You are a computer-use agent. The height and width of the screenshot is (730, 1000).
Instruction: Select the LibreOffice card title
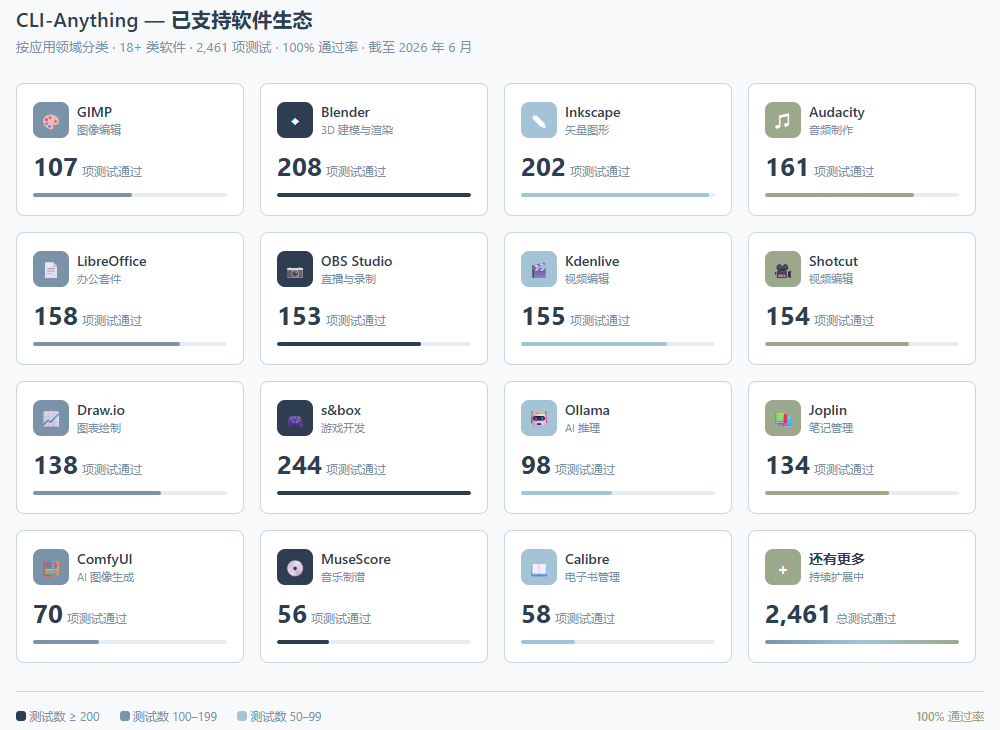112,261
